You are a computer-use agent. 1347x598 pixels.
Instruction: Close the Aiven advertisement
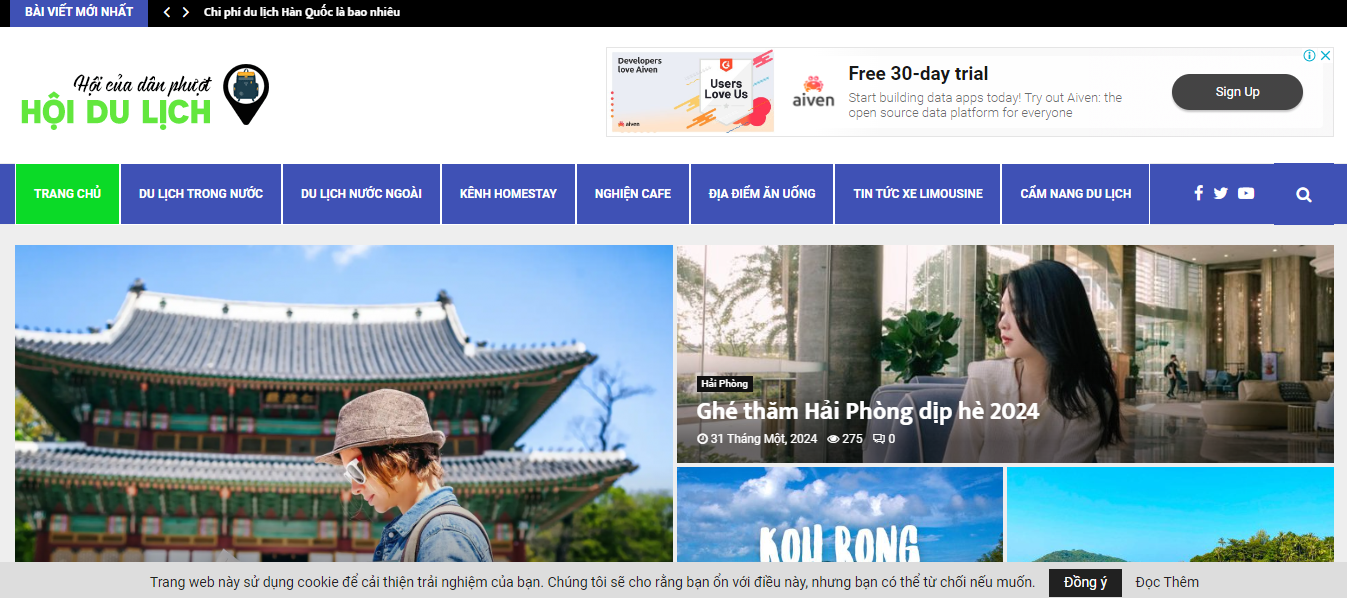(1326, 56)
